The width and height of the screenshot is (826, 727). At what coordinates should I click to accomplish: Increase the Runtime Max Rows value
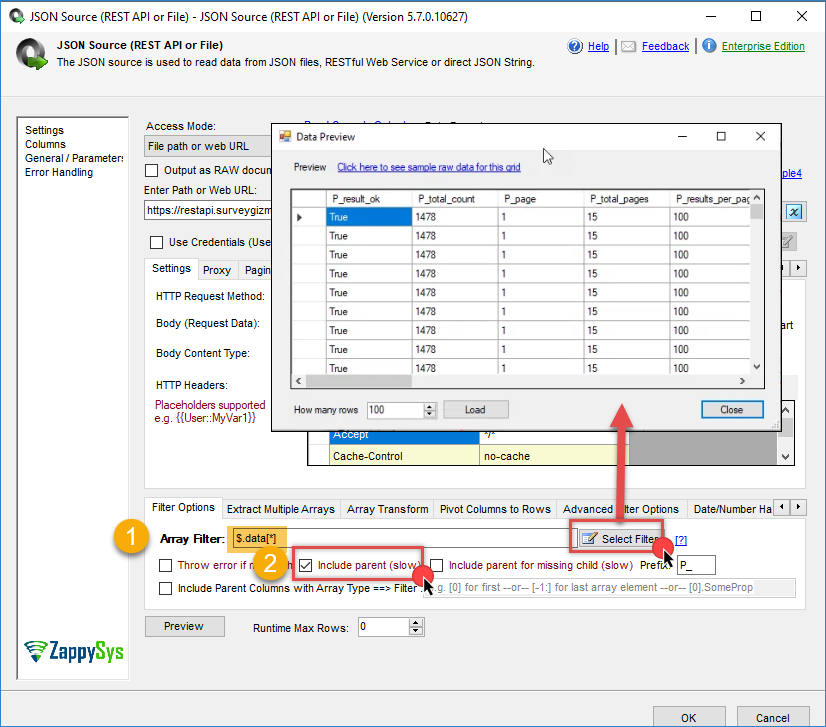point(416,623)
